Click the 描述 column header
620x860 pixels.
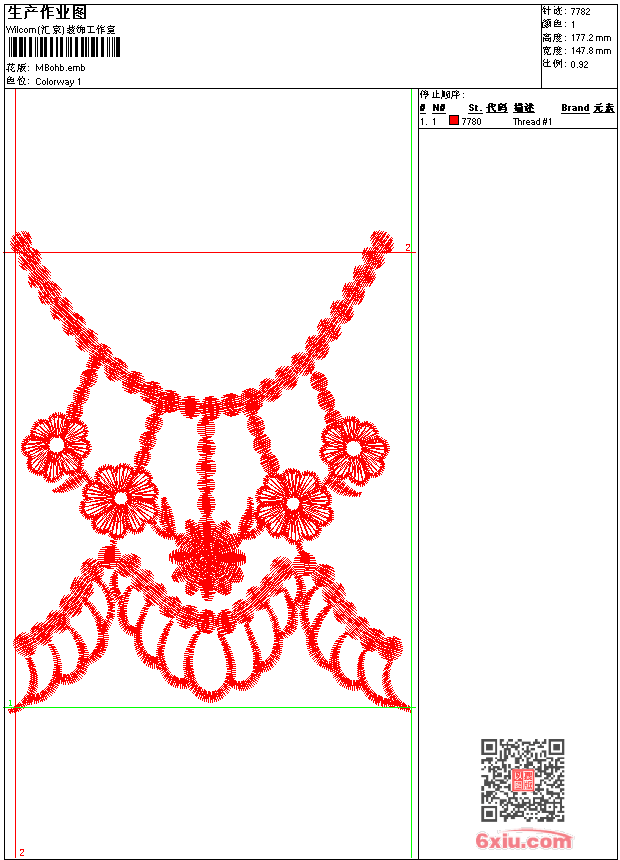pyautogui.click(x=523, y=108)
